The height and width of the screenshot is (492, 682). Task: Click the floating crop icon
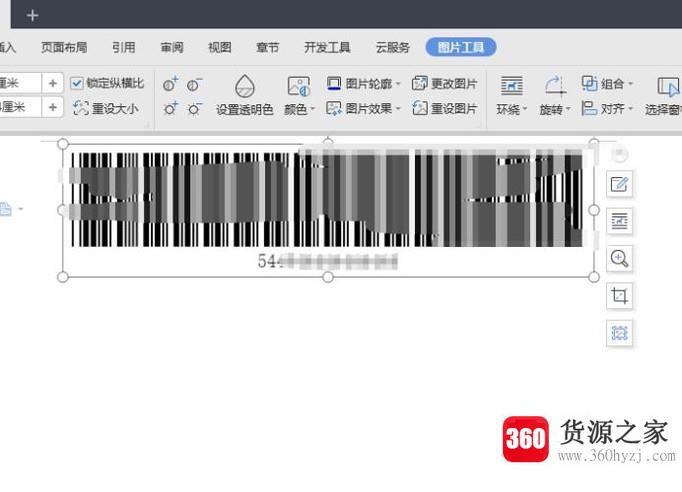point(619,296)
